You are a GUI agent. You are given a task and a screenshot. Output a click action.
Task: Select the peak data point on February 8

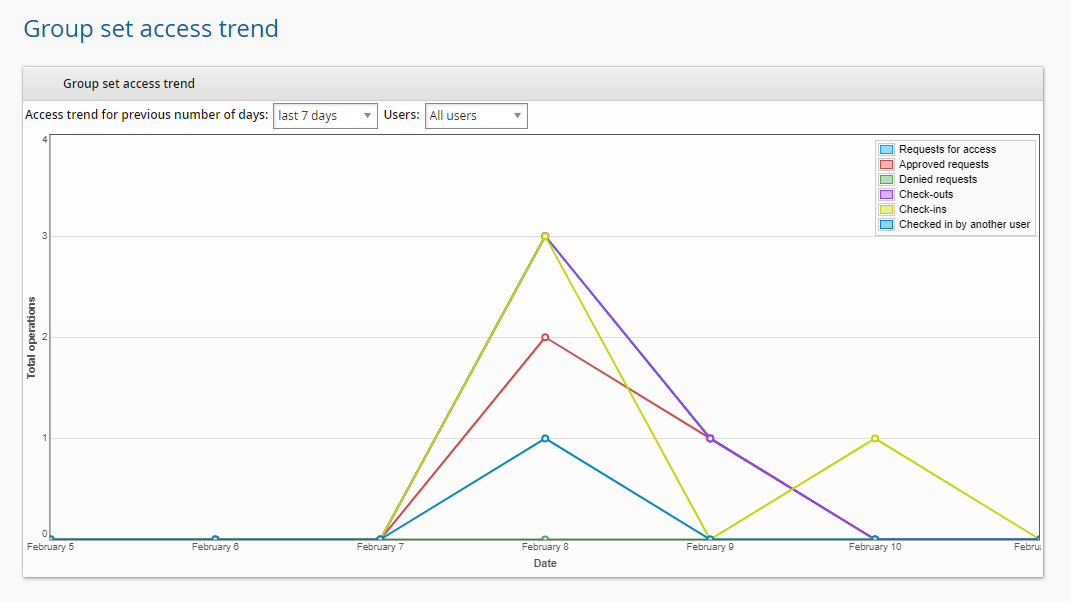click(545, 236)
